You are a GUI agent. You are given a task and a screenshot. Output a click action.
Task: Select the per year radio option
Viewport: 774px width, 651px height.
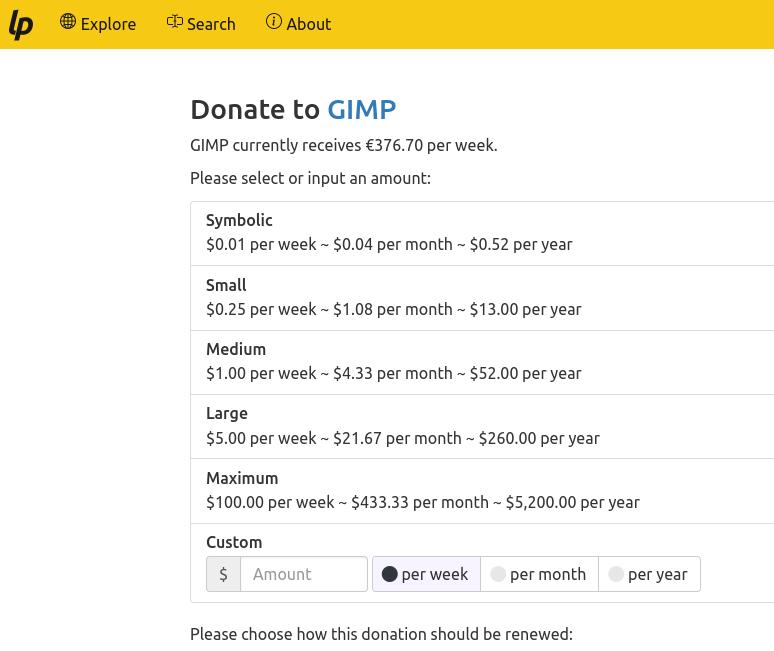[649, 574]
